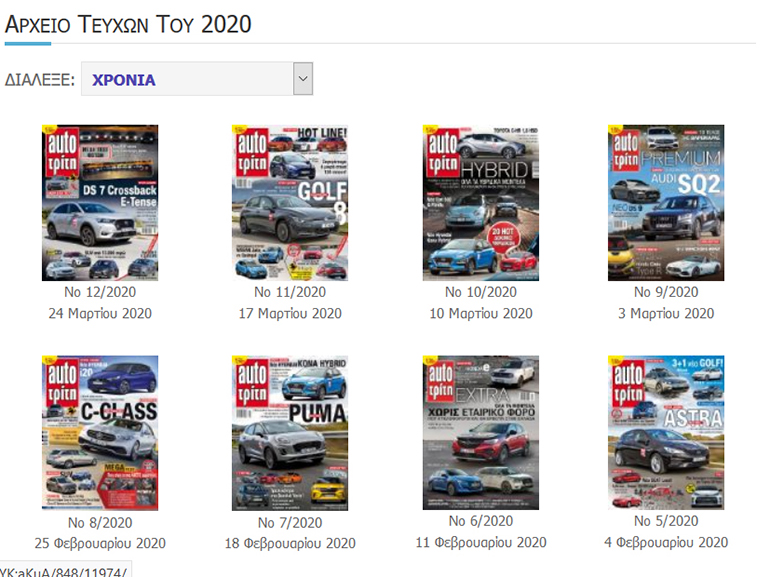Screen dimensions: 770x577
Task: Open the No 11/2020 issue link
Action: pyautogui.click(x=290, y=292)
